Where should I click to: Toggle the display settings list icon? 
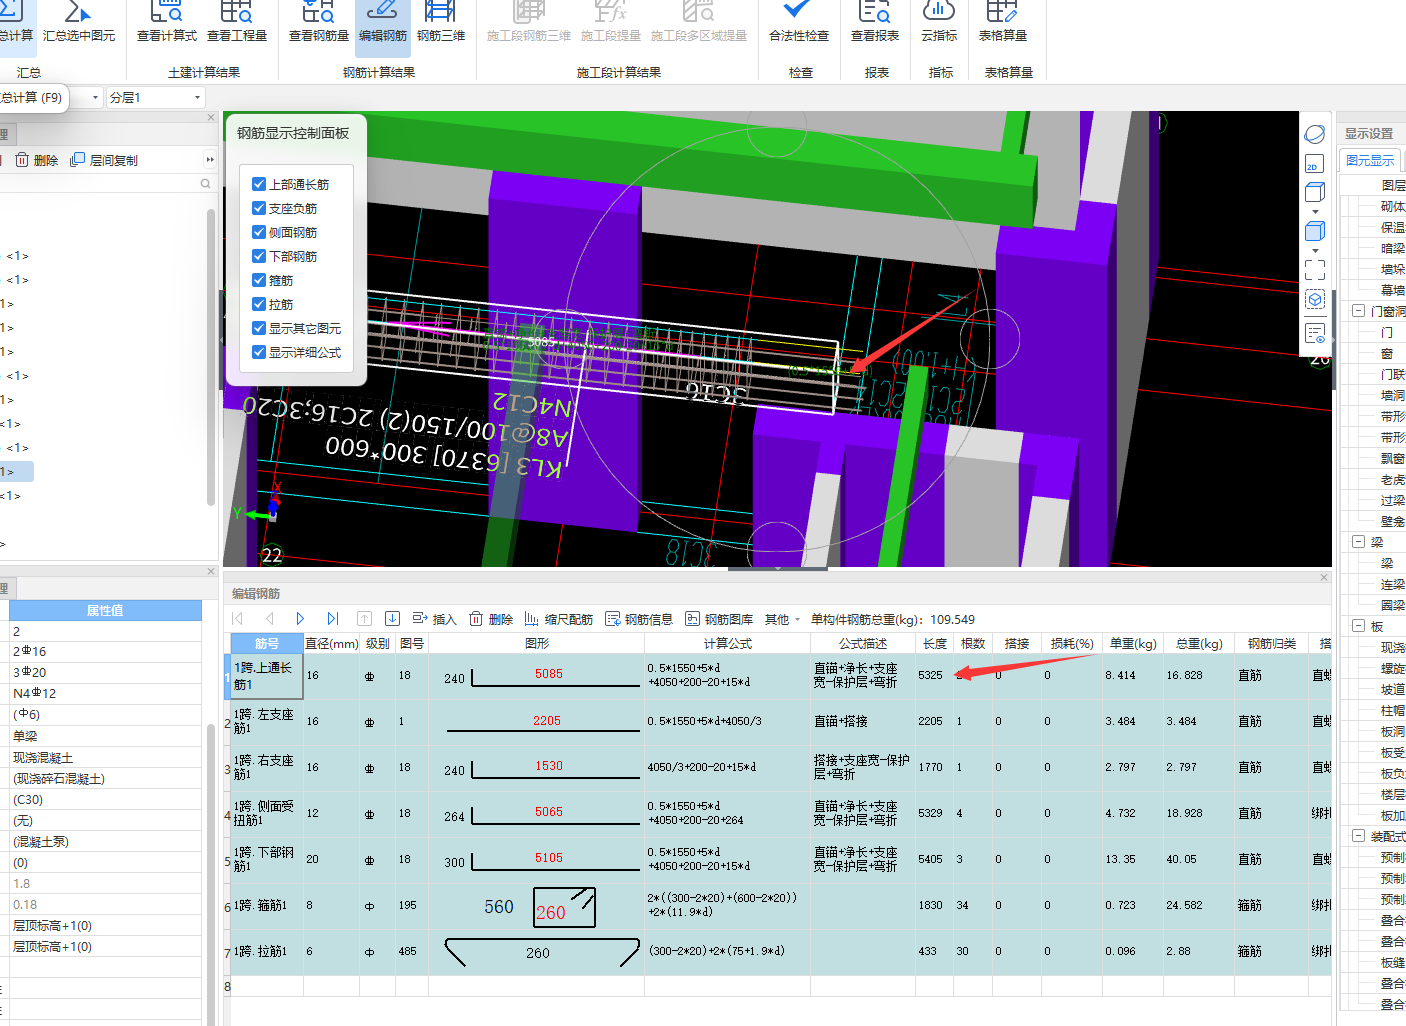(x=1315, y=333)
